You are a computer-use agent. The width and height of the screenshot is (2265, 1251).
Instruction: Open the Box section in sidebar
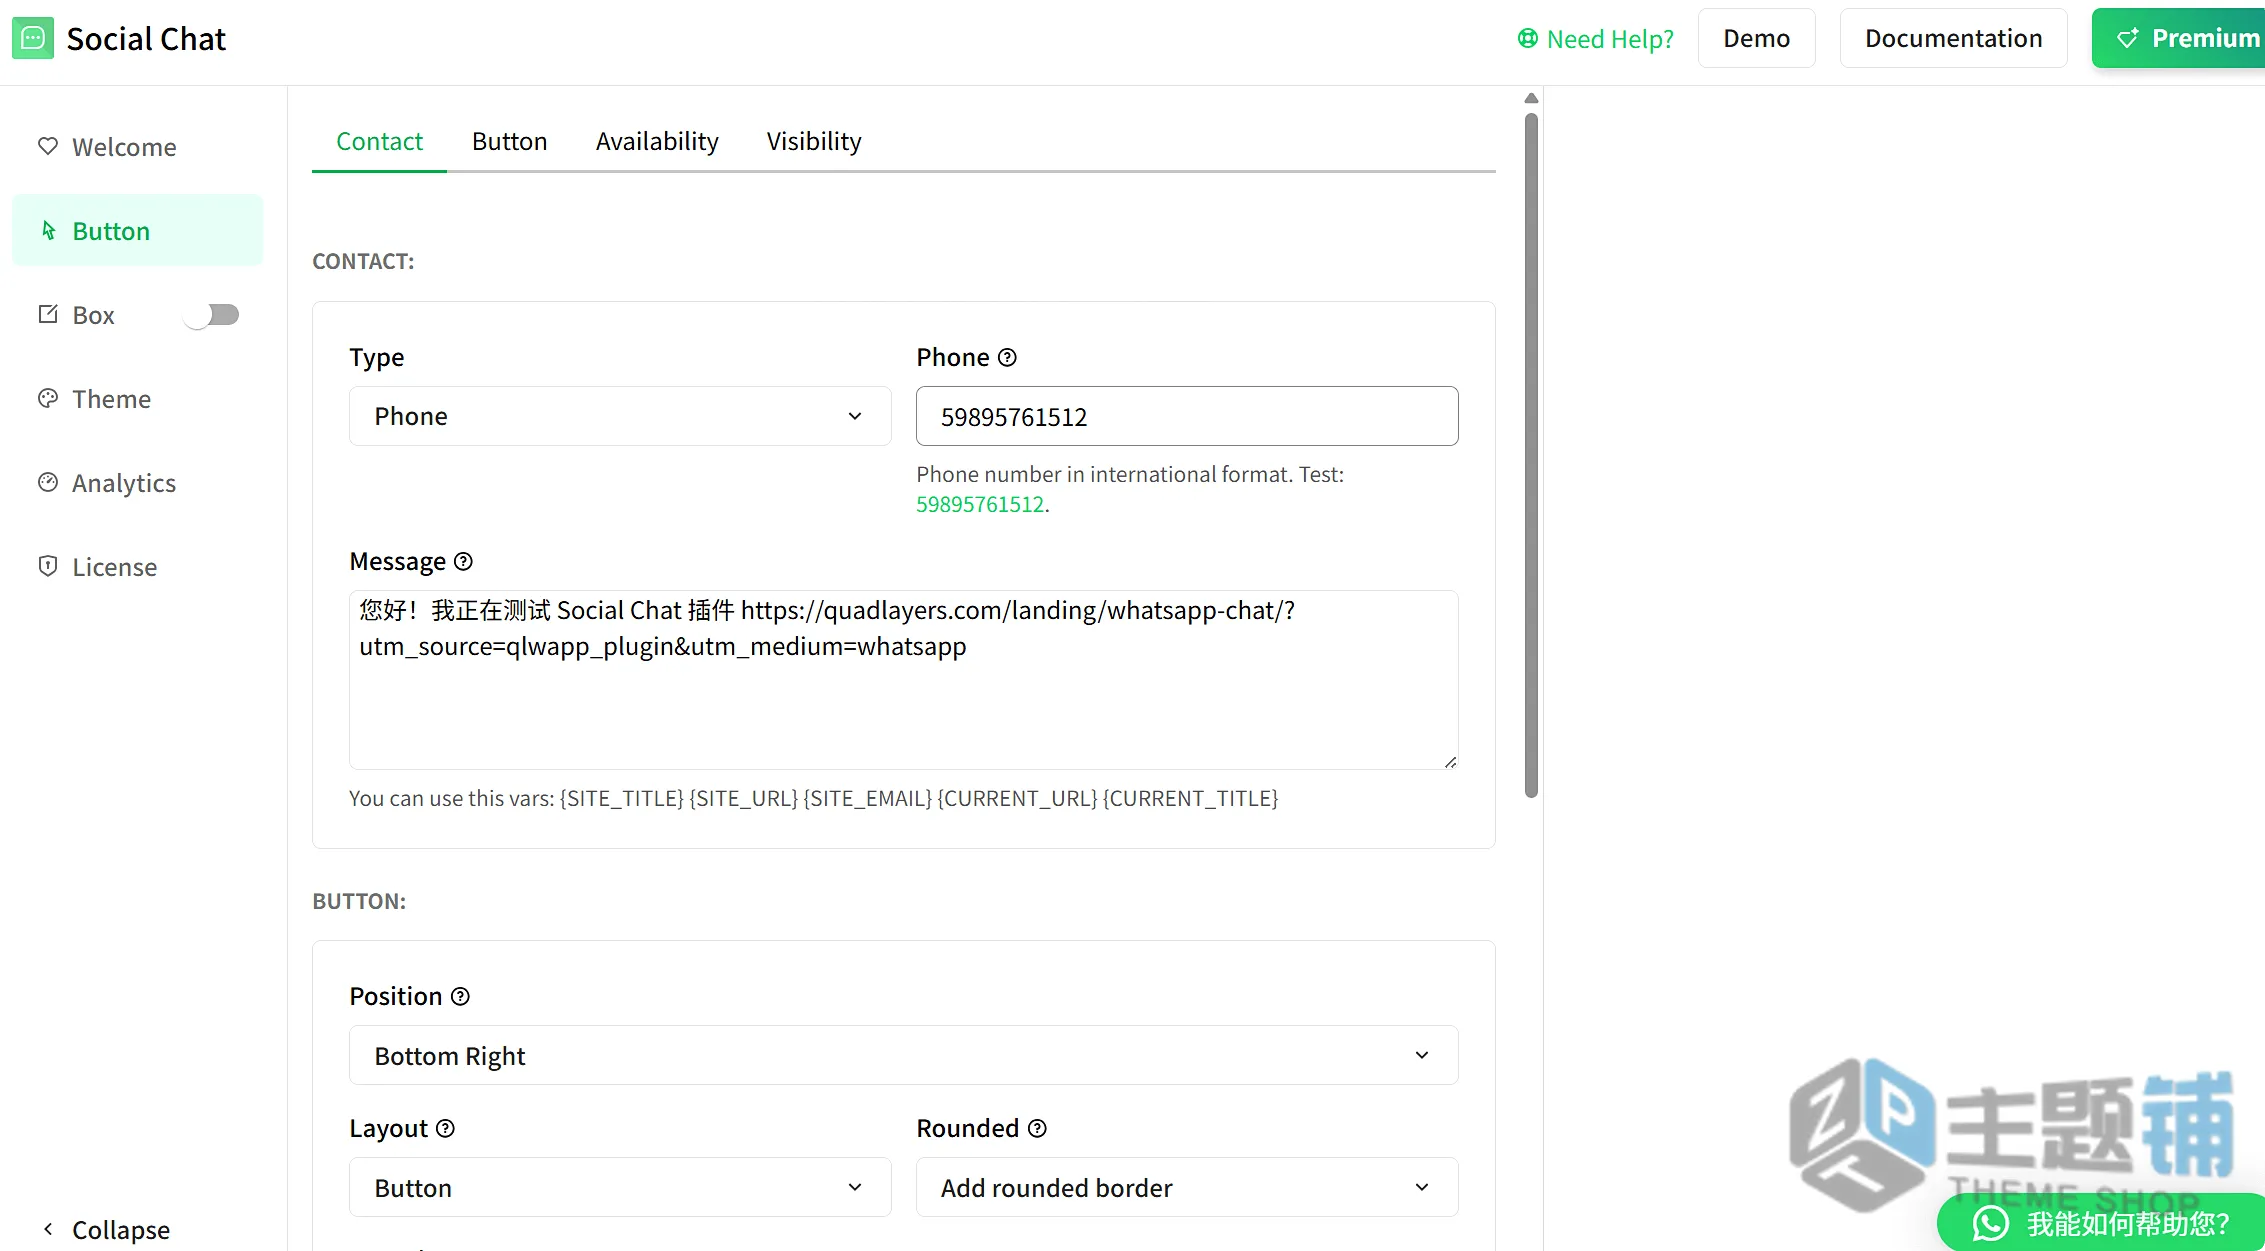coord(93,315)
